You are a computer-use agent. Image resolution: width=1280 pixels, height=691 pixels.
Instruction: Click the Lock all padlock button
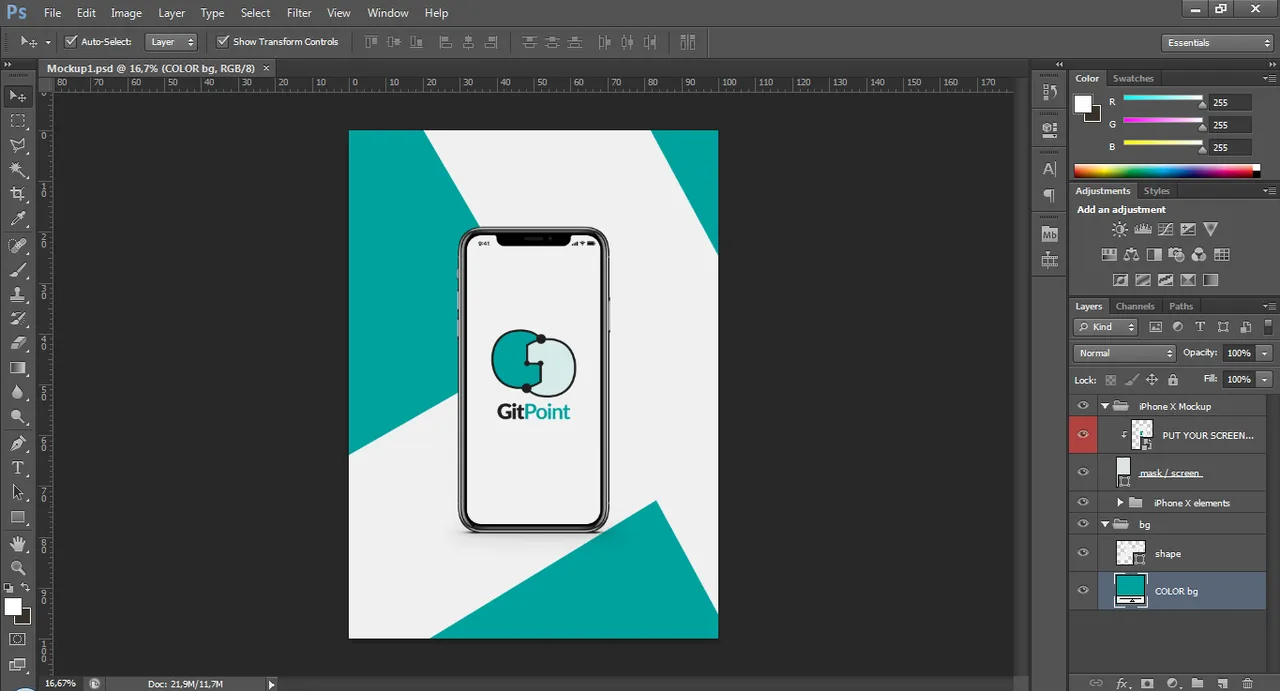(x=1173, y=380)
